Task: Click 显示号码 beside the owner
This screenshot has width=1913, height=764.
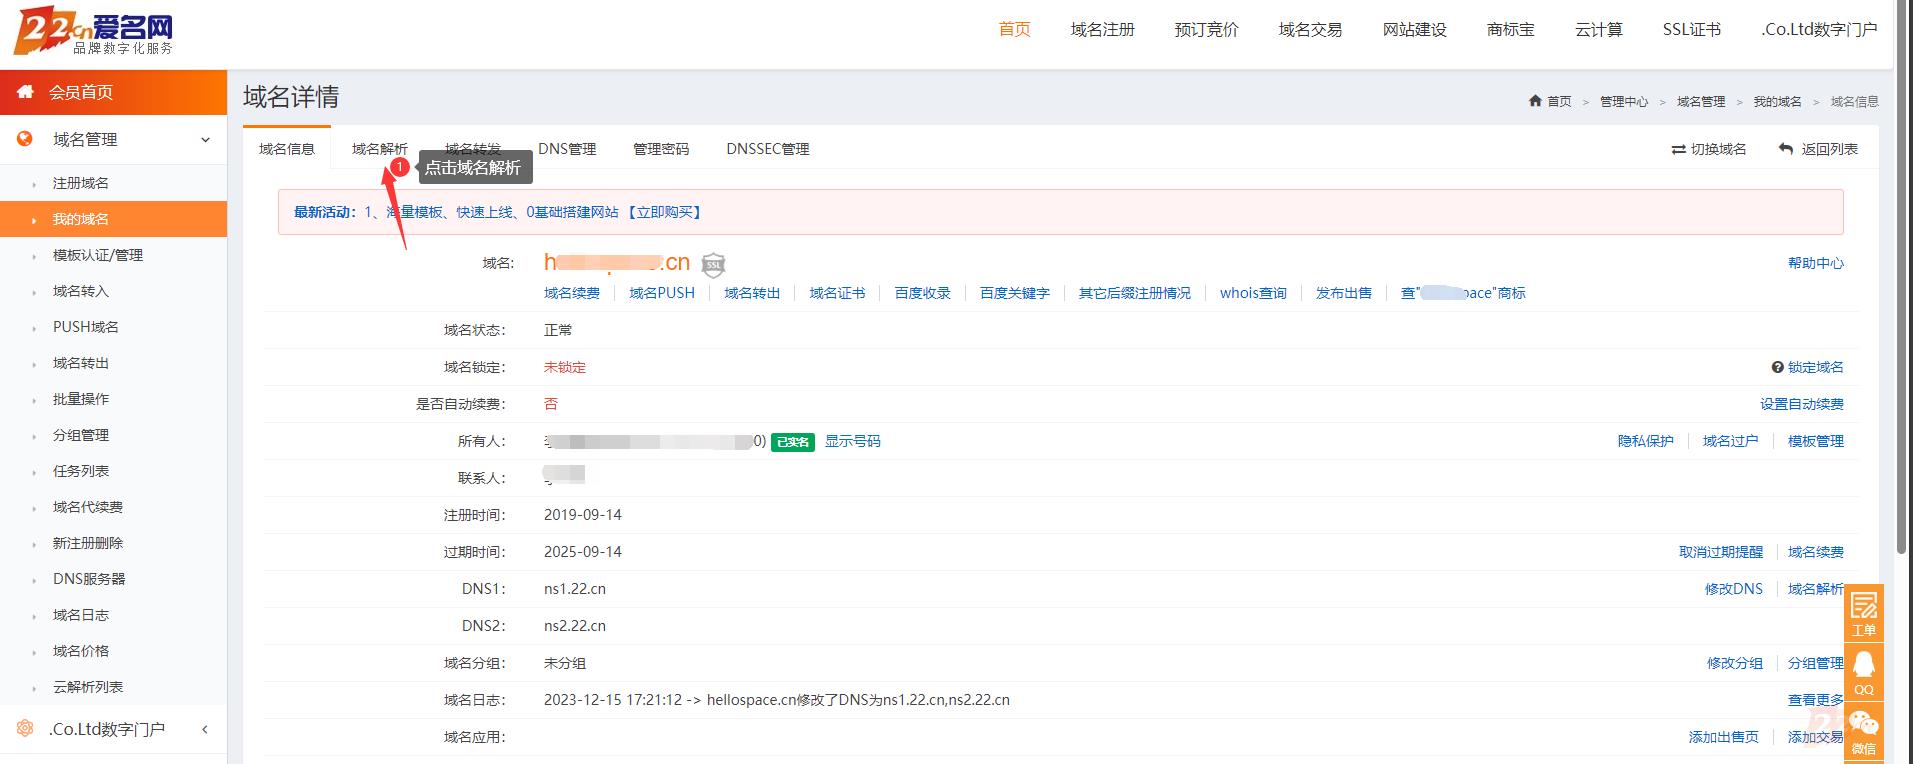Action: pos(853,441)
